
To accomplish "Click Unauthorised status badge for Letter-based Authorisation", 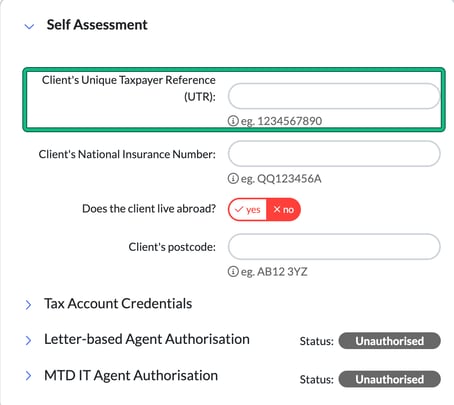I will pos(390,341).
